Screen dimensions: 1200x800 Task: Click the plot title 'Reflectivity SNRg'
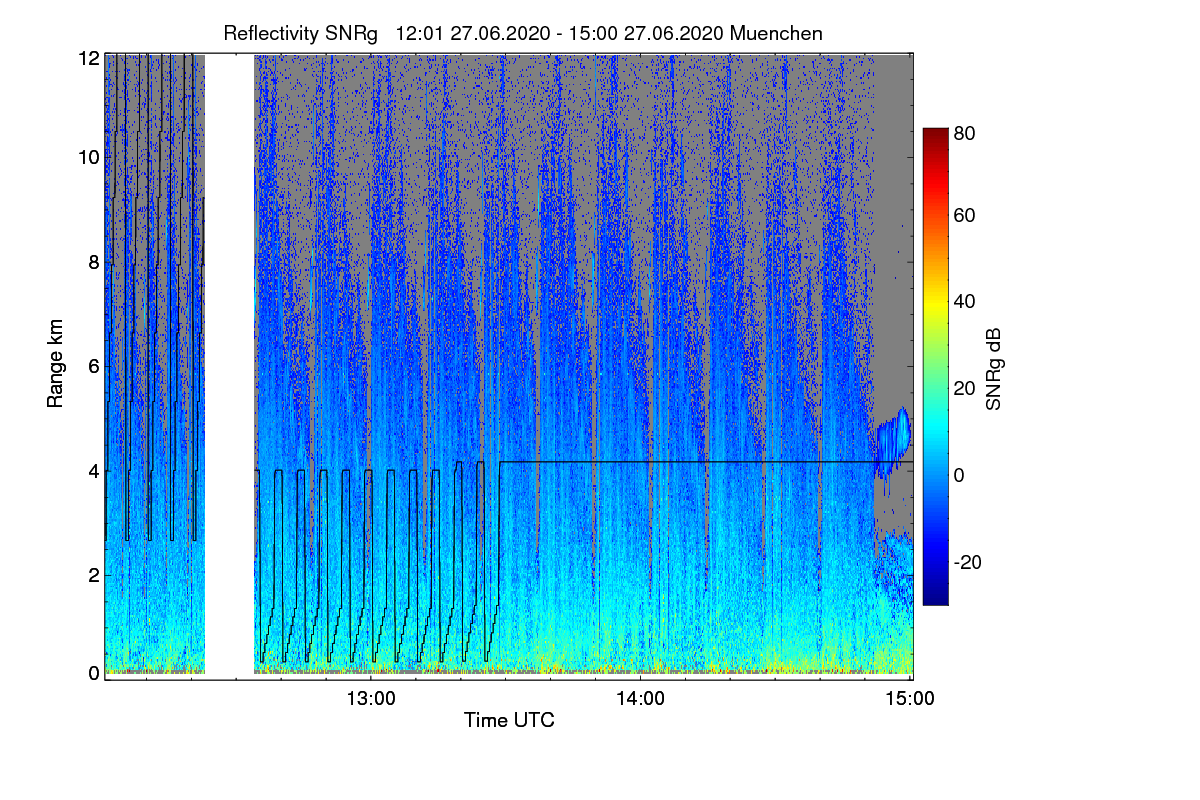300,33
